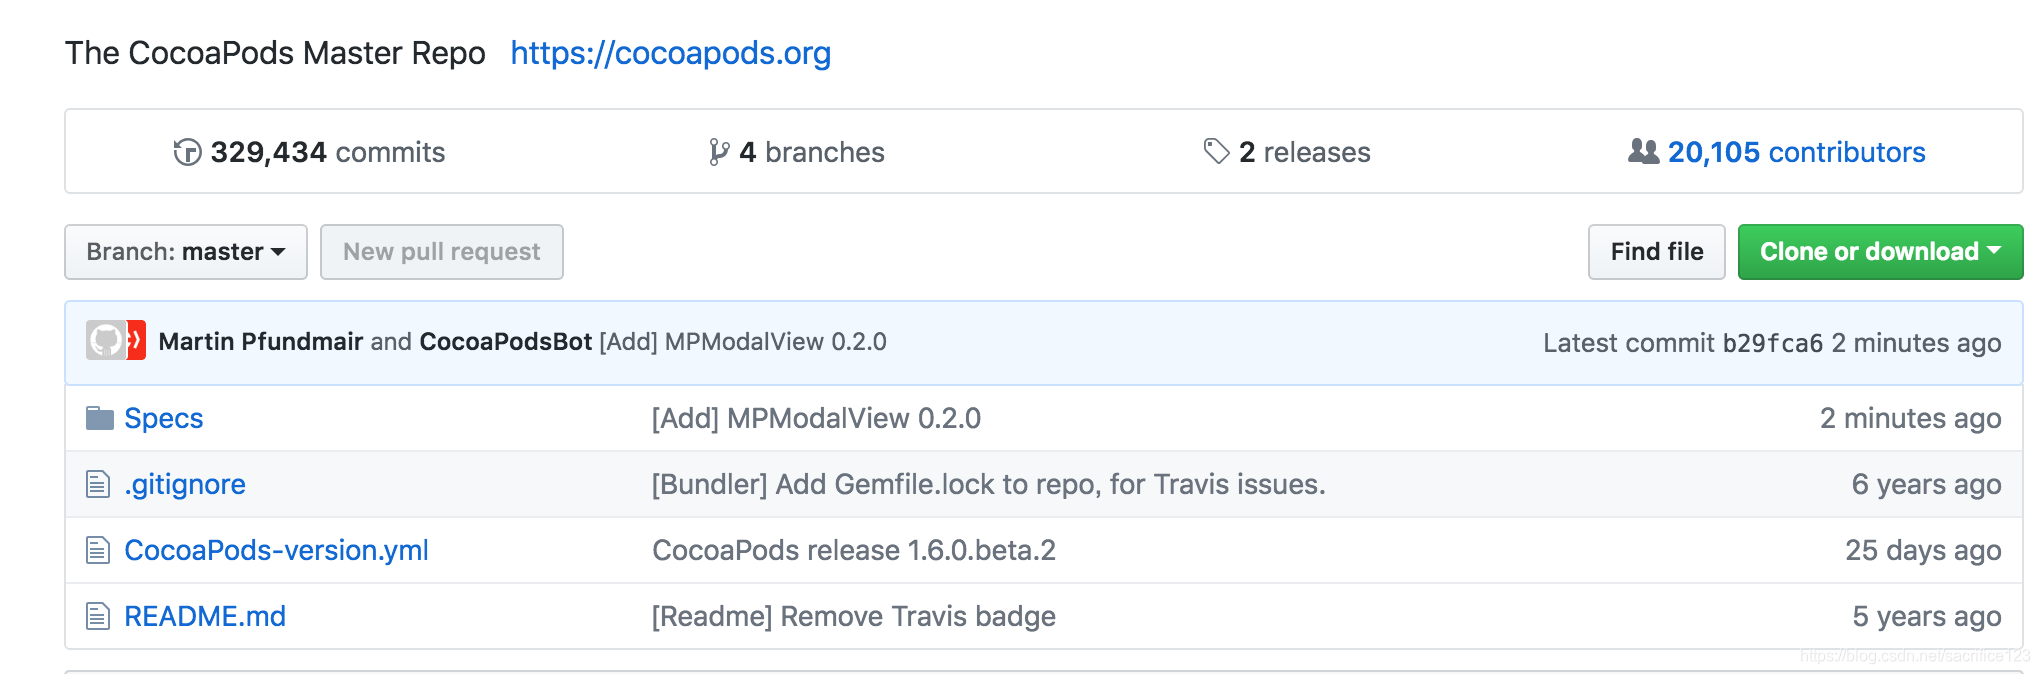Open the CocoaPods-version.yml file
This screenshot has height=674, width=2040.
pos(276,550)
